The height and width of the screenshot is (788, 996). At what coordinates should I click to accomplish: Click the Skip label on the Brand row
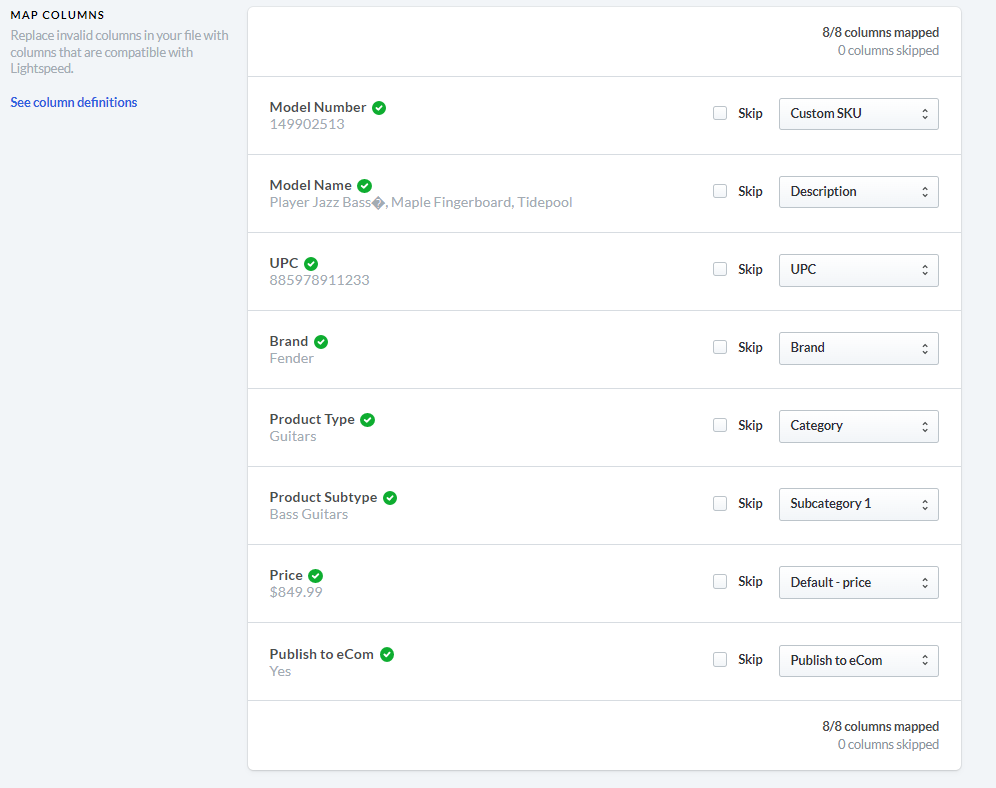click(750, 348)
